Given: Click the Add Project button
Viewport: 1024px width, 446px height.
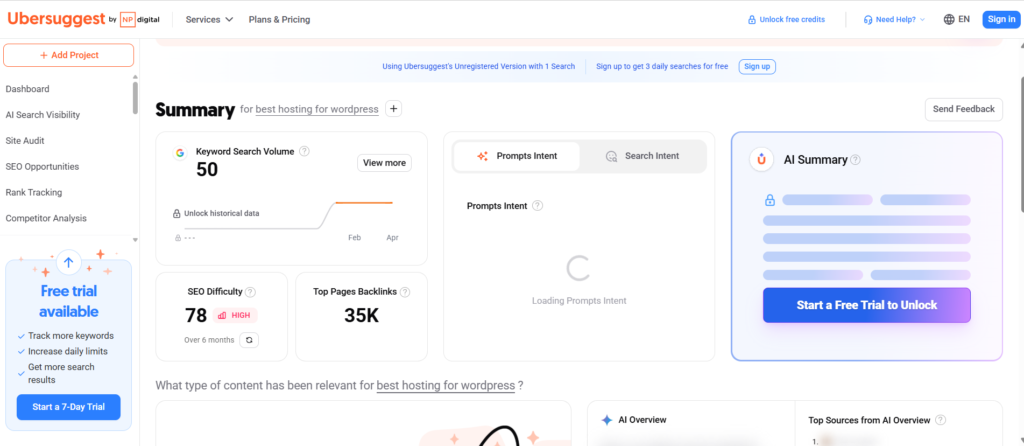Looking at the screenshot, I should [x=69, y=56].
